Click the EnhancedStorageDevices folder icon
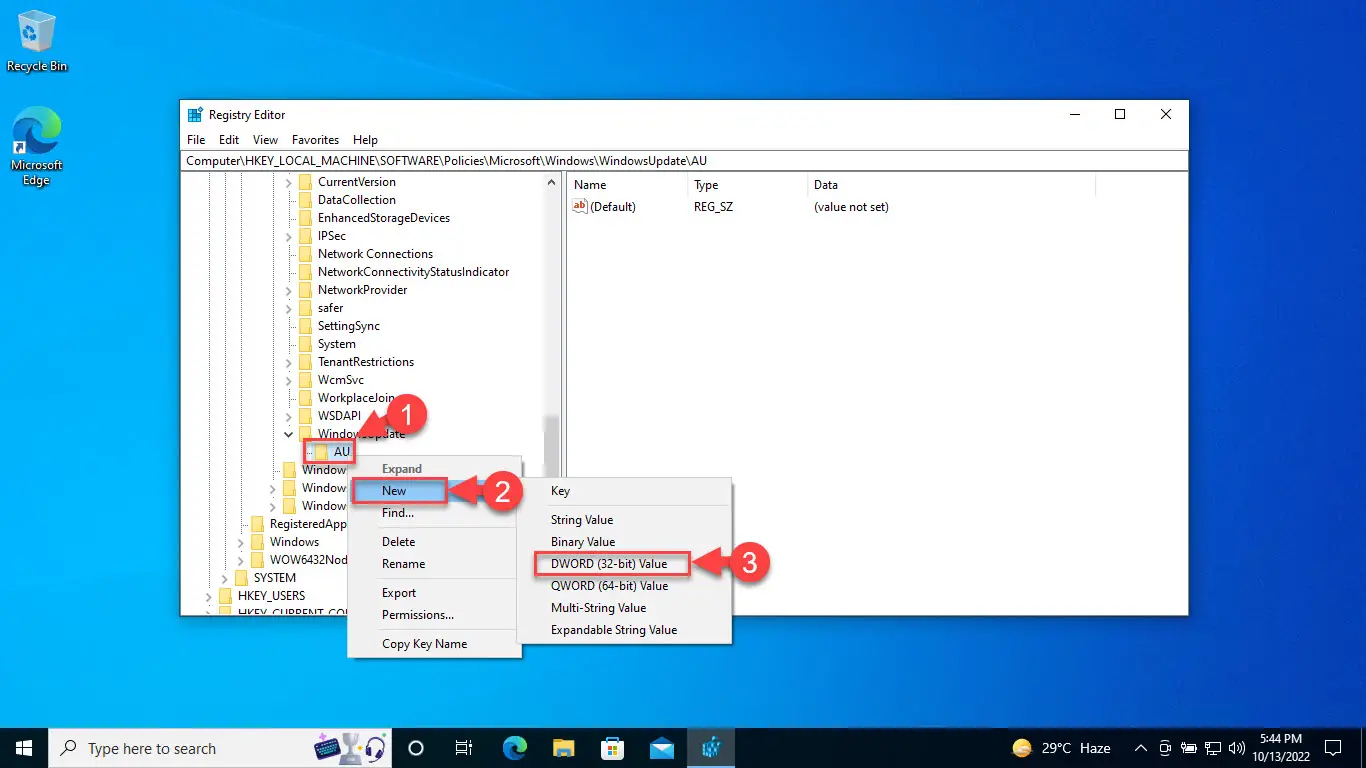 (306, 218)
